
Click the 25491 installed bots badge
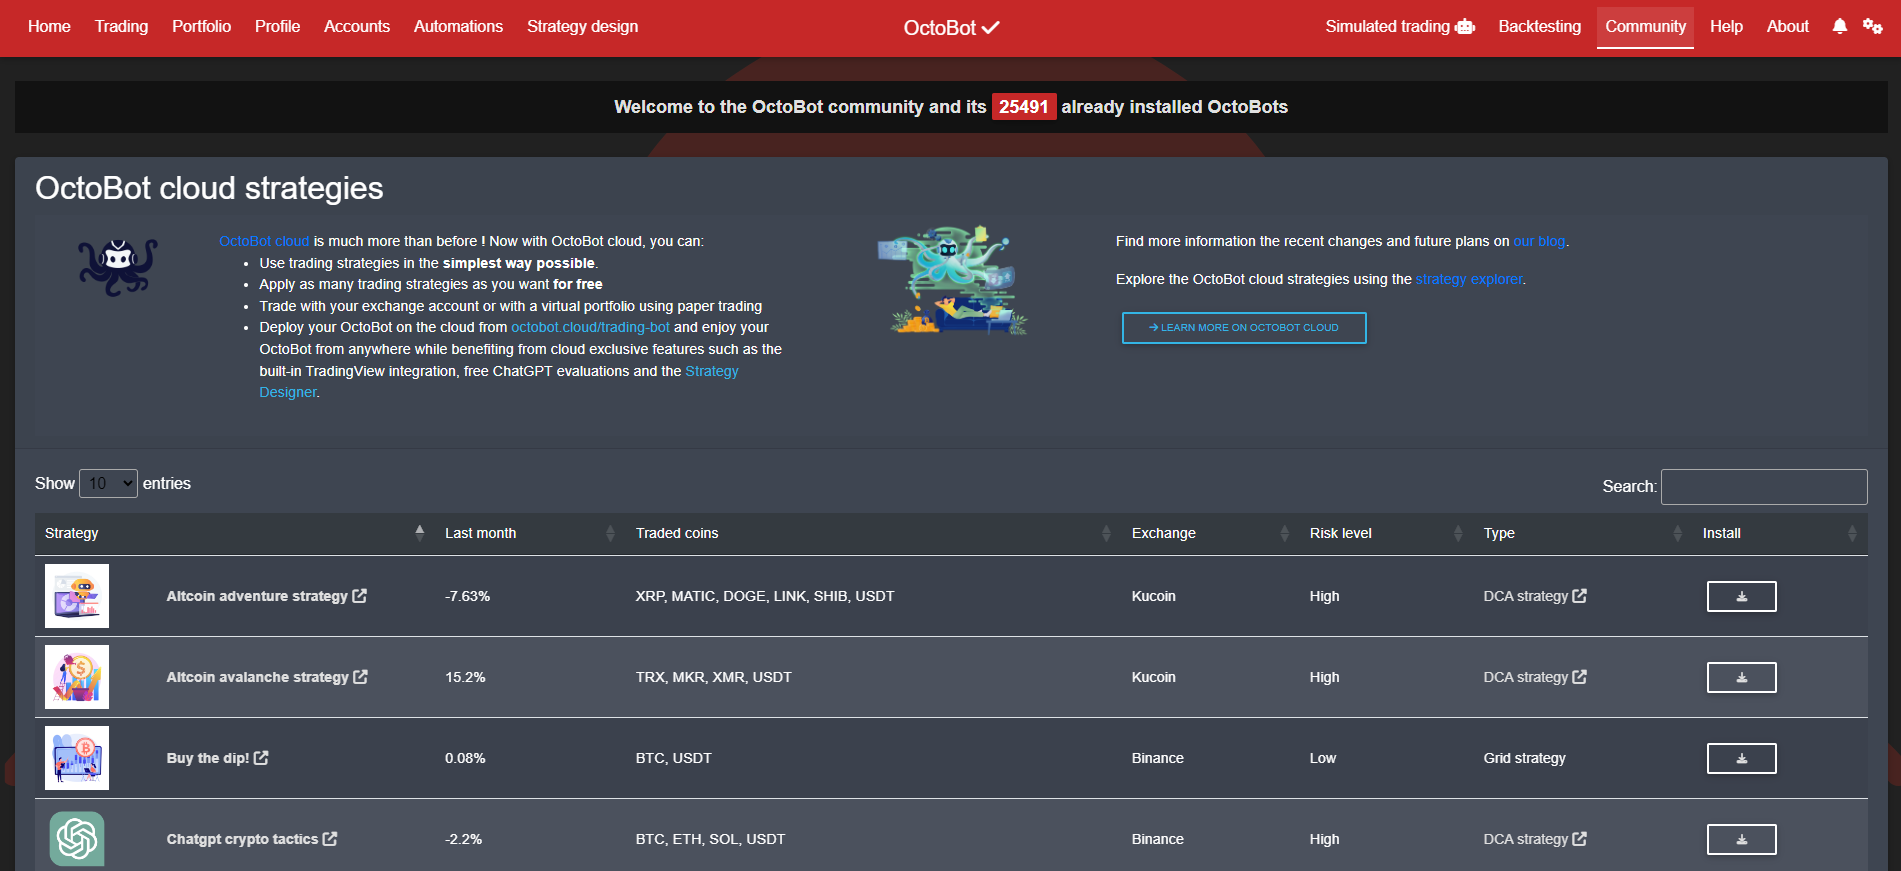(1024, 107)
